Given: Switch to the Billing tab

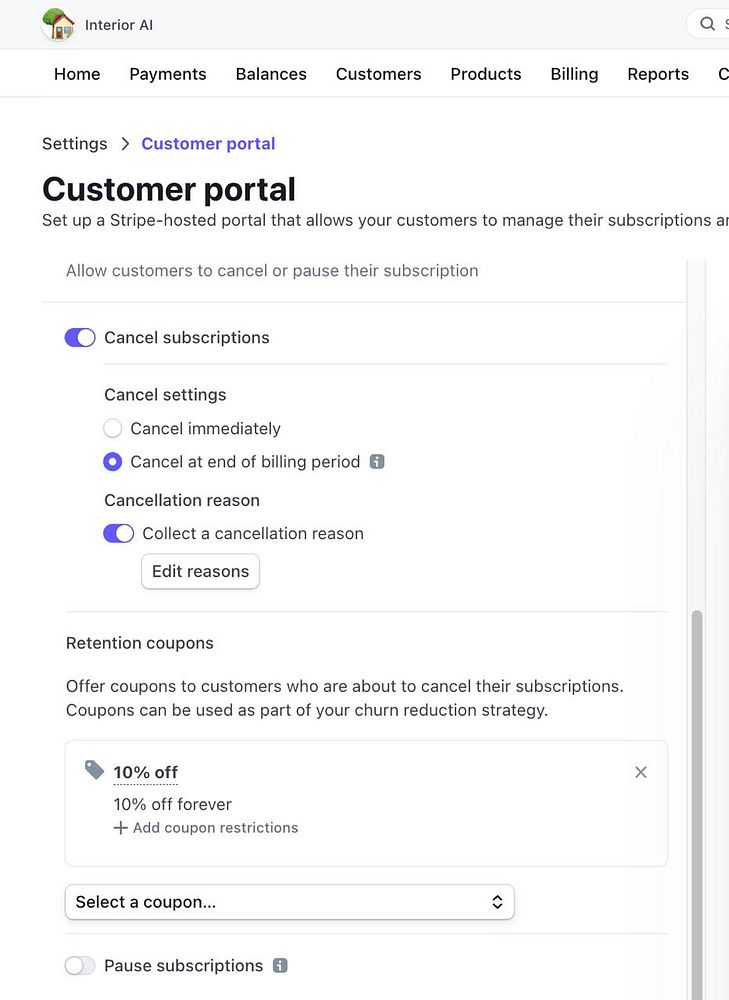Looking at the screenshot, I should click(574, 74).
